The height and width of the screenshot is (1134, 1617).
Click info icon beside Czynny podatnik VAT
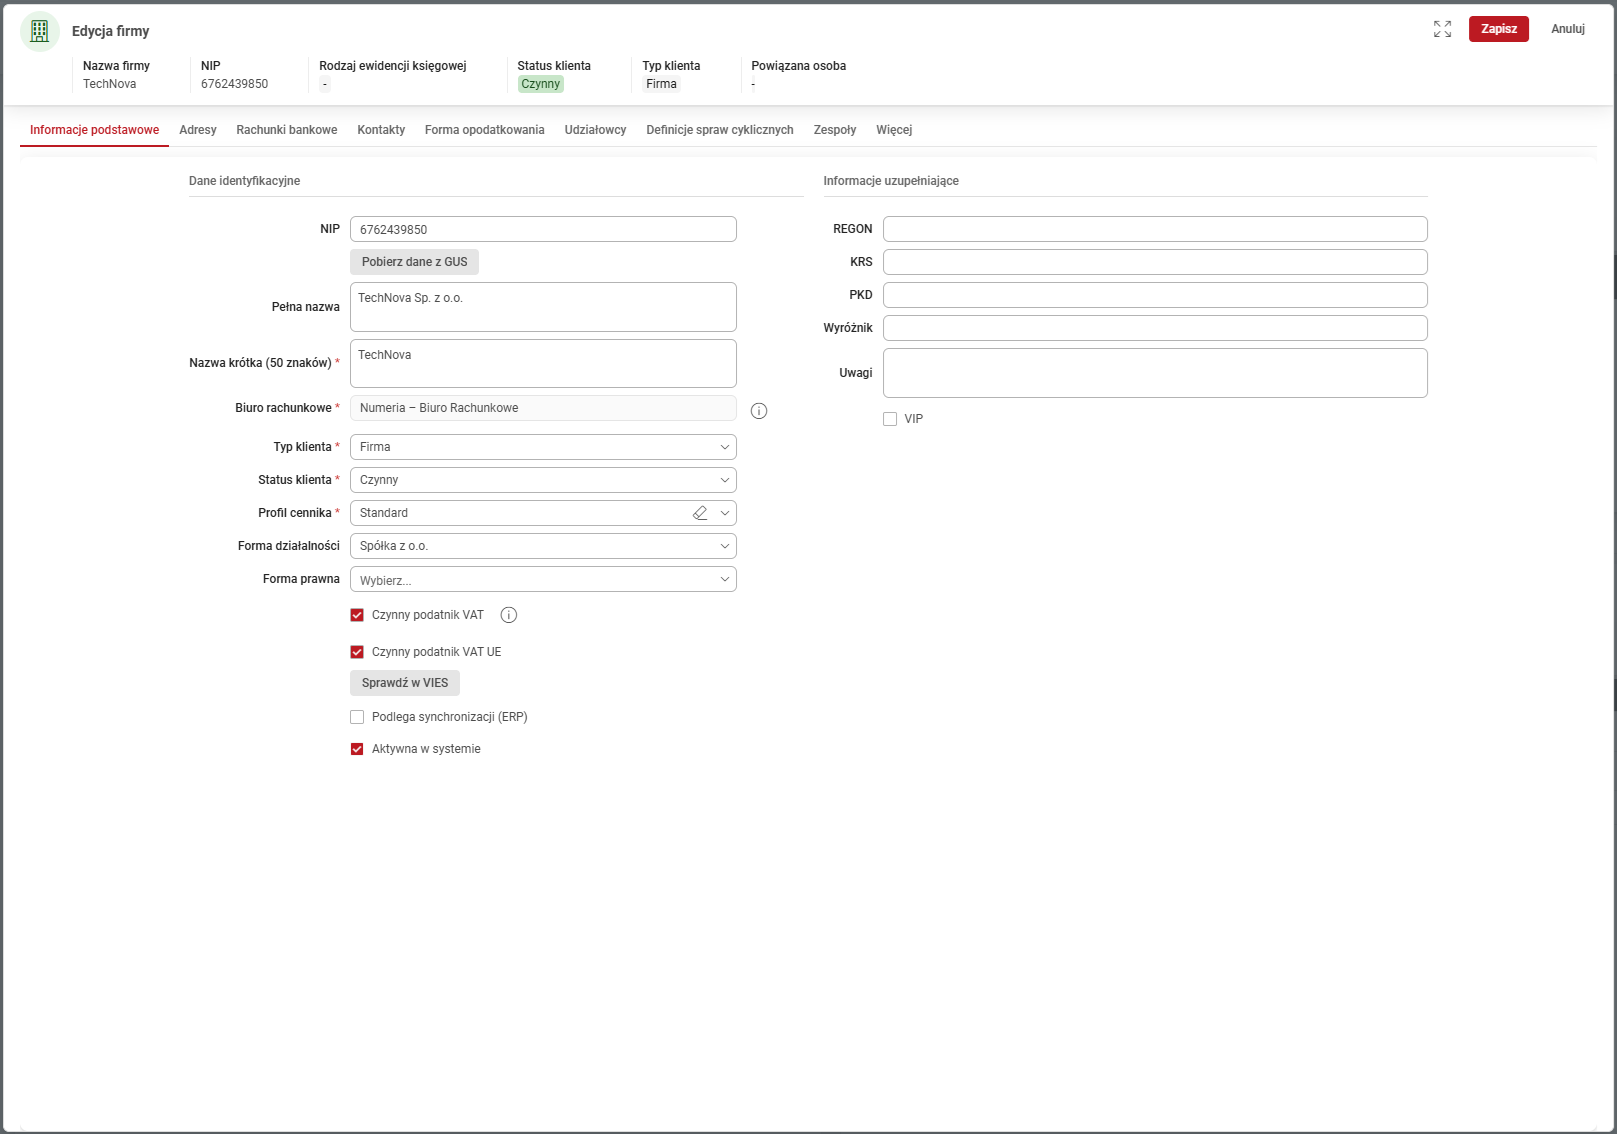pyautogui.click(x=509, y=615)
